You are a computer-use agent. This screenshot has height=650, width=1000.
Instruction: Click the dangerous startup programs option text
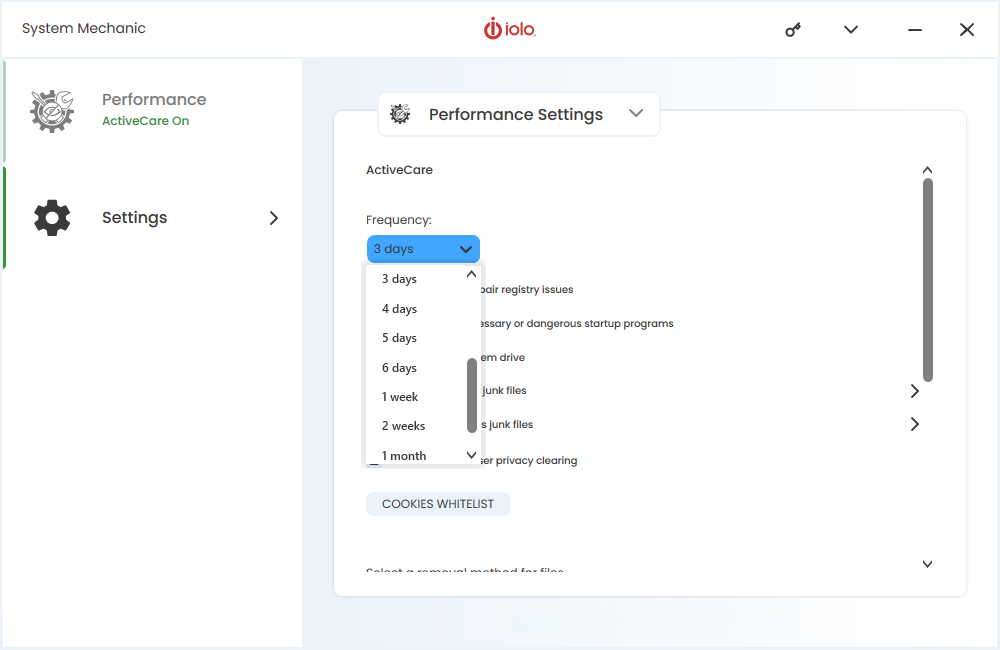click(x=577, y=323)
